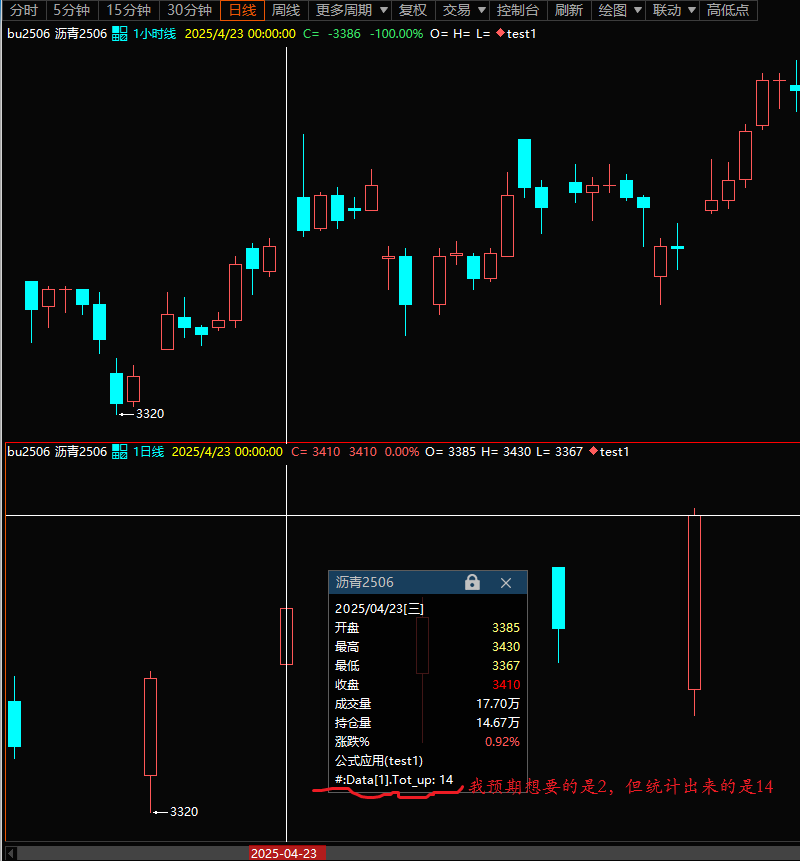Switch to the 周线 period tab
Image resolution: width=800 pixels, height=861 pixels.
point(286,10)
